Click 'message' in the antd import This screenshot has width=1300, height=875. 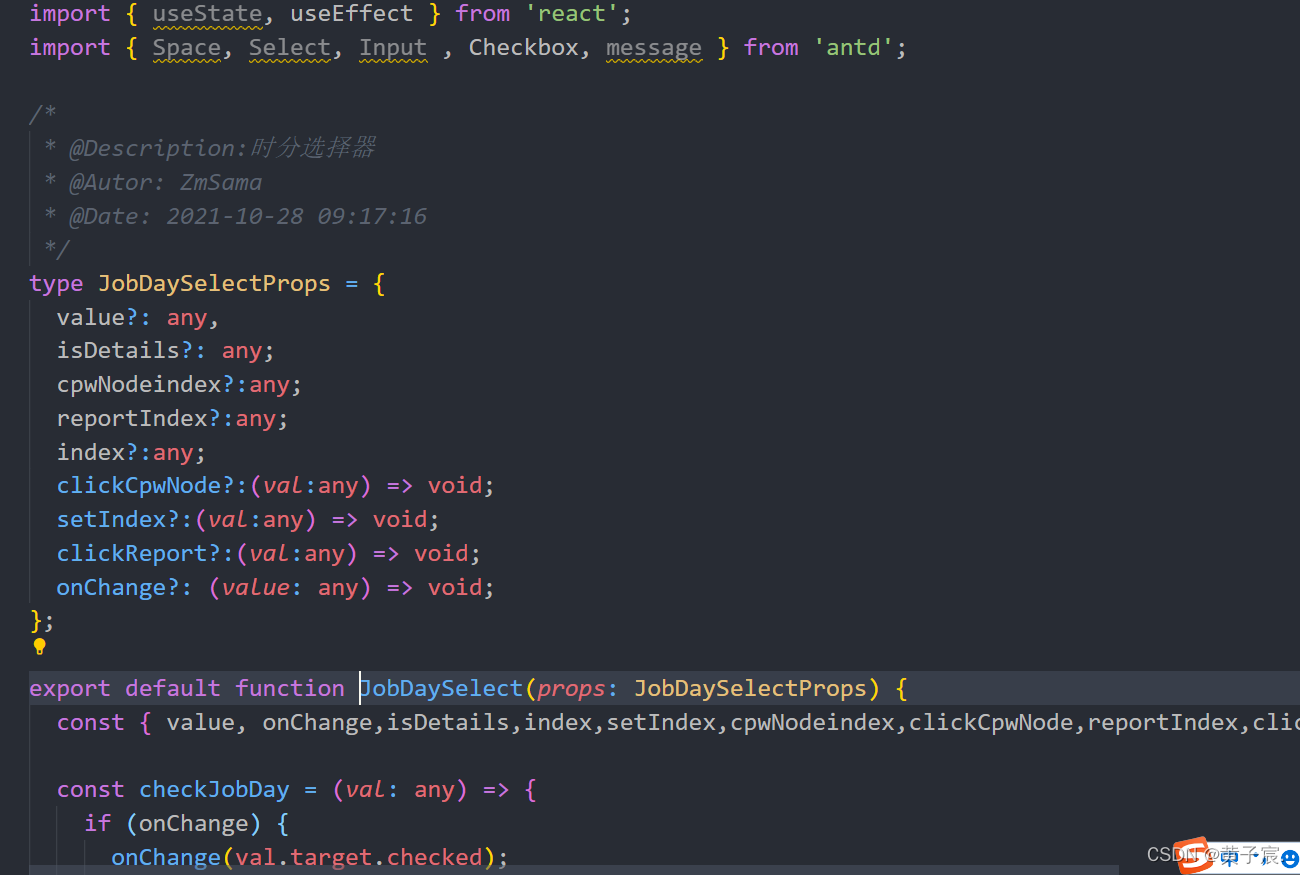654,48
